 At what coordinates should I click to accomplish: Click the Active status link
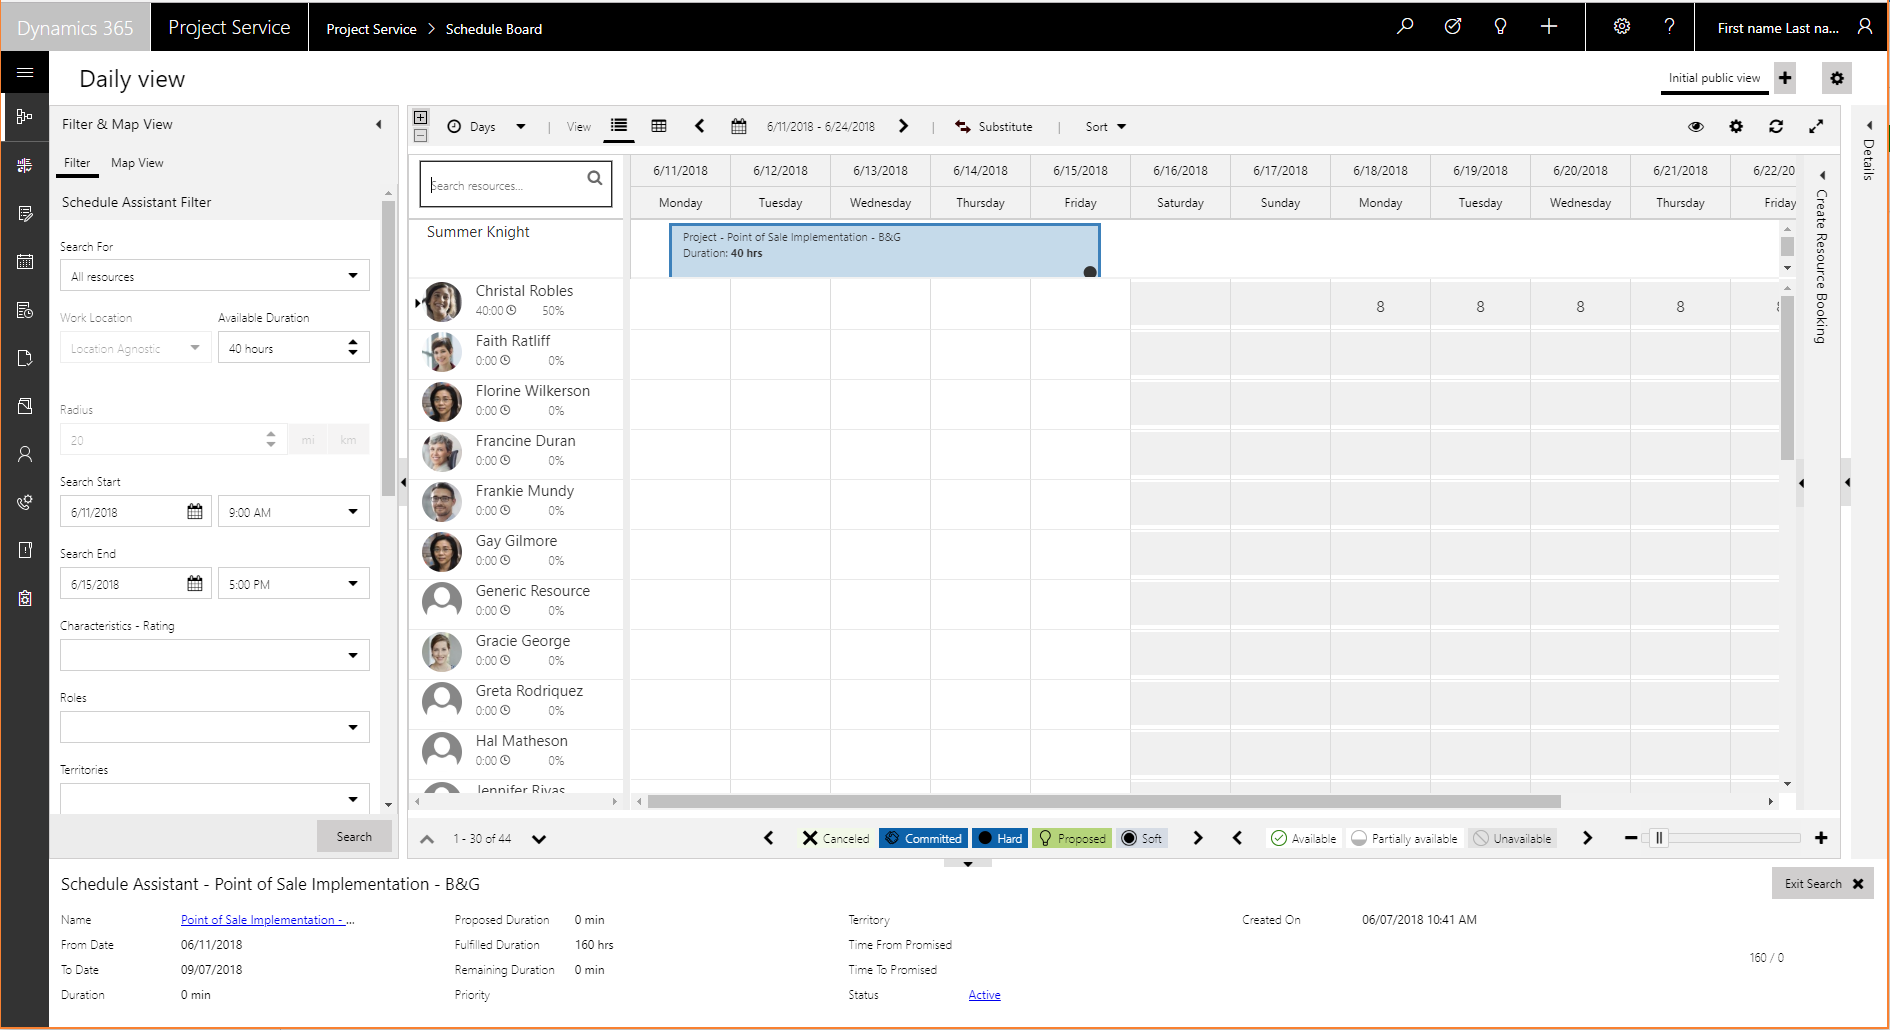coord(984,995)
